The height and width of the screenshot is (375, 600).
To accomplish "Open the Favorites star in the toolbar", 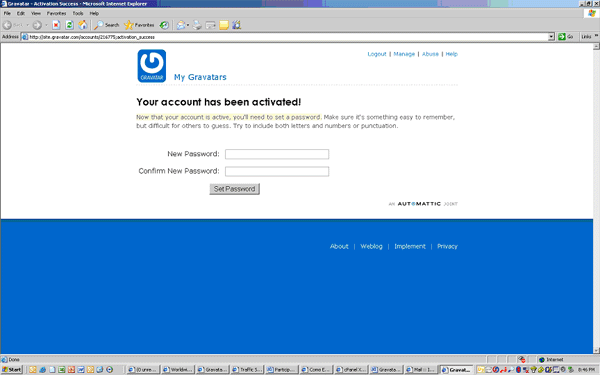I will 139,25.
